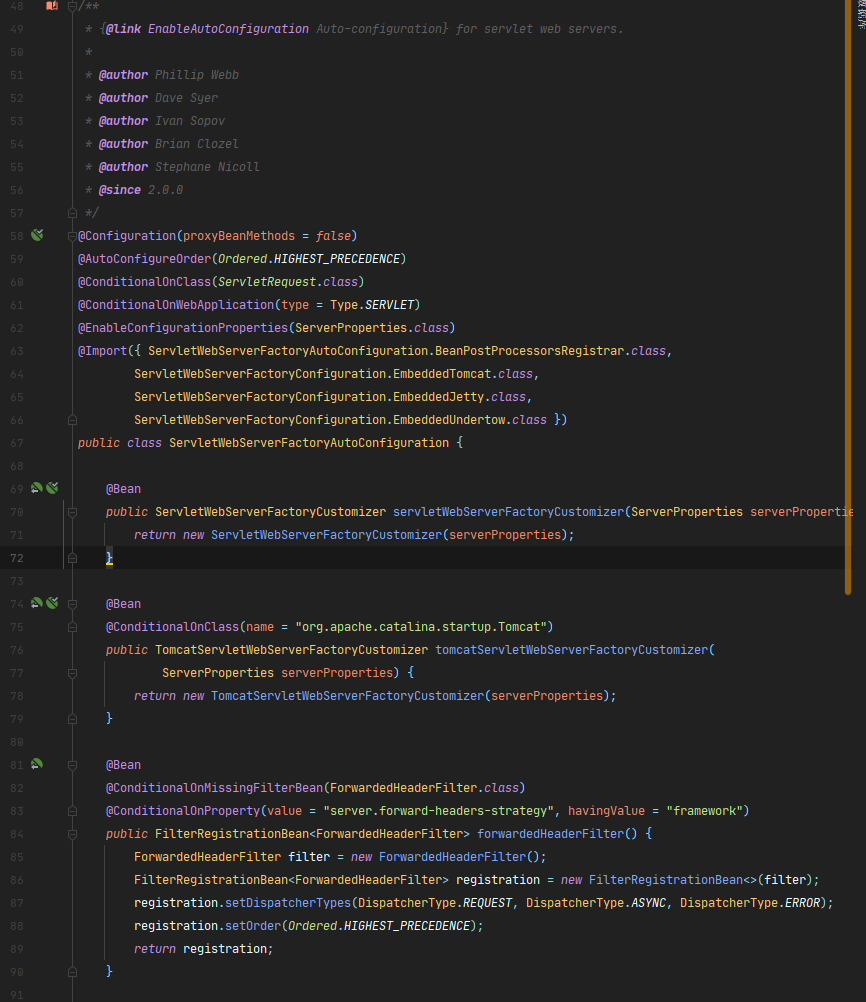Screen dimensions: 866x1002
Task: Click the inspection widget in the top-right corner
Action: [x=860, y=13]
